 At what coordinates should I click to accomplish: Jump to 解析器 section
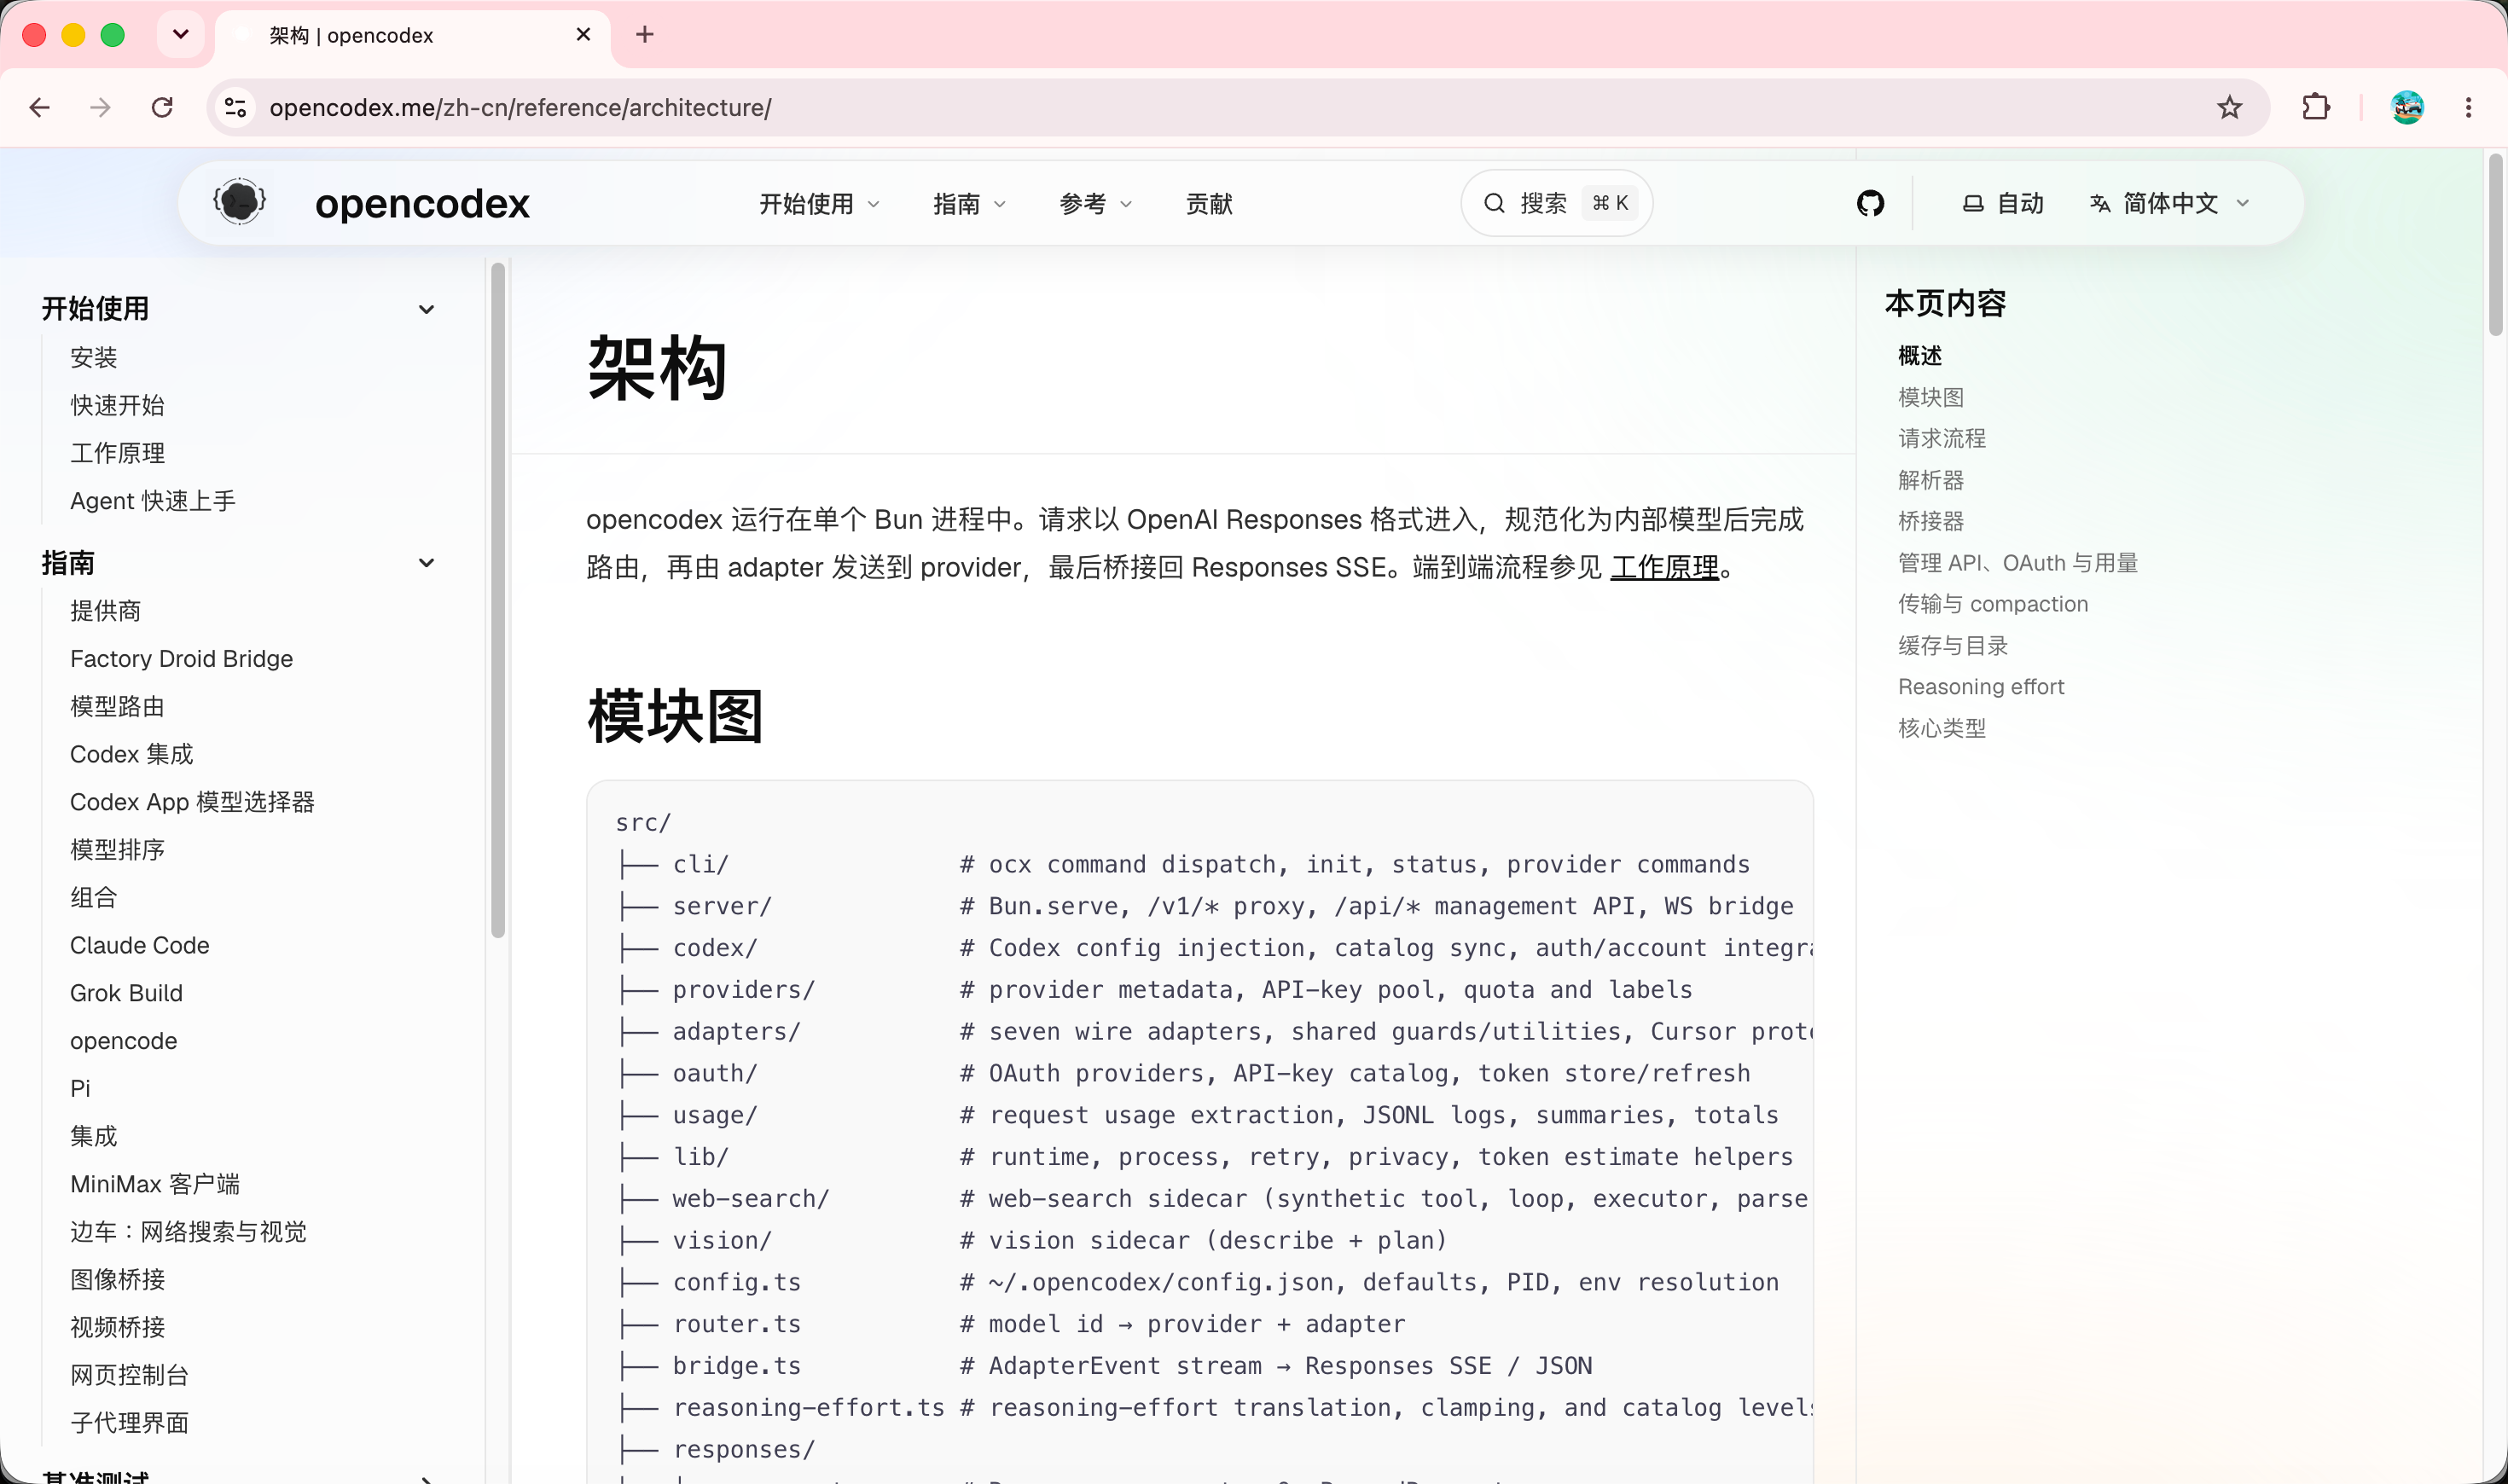tap(1930, 481)
